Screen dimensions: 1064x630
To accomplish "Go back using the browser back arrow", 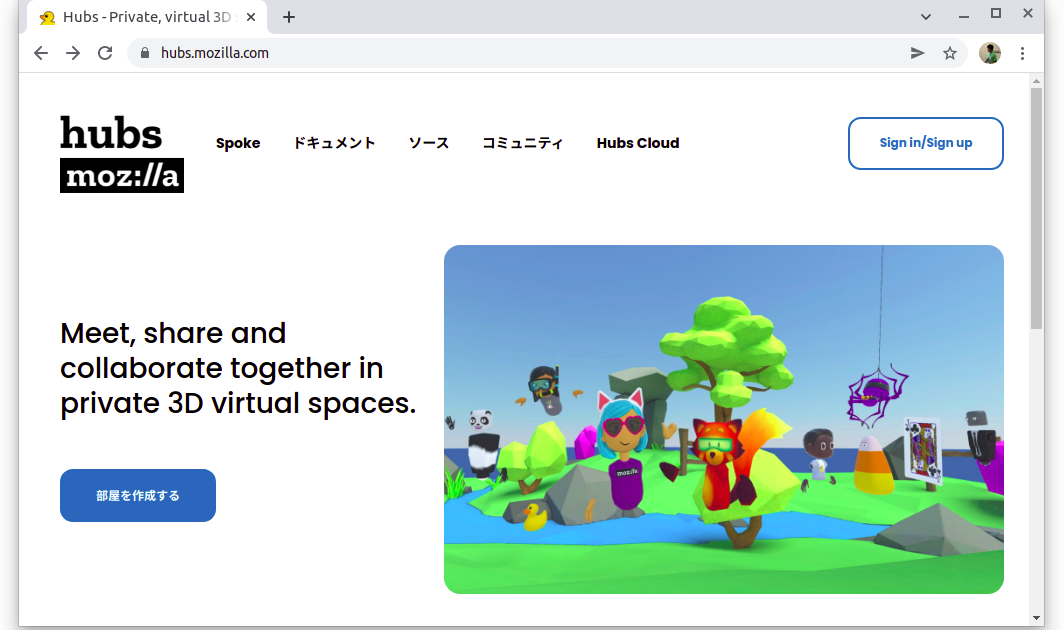I will coord(41,53).
